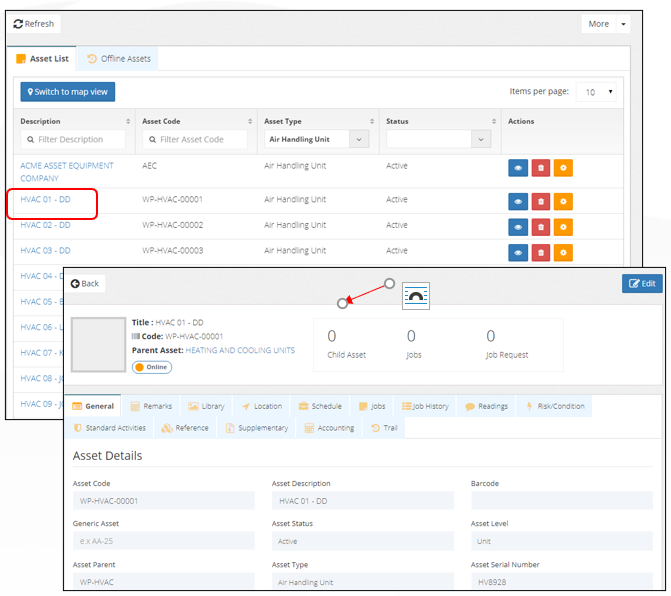Select the Asset List tab
Screen dimensions: 671x596
pos(42,59)
